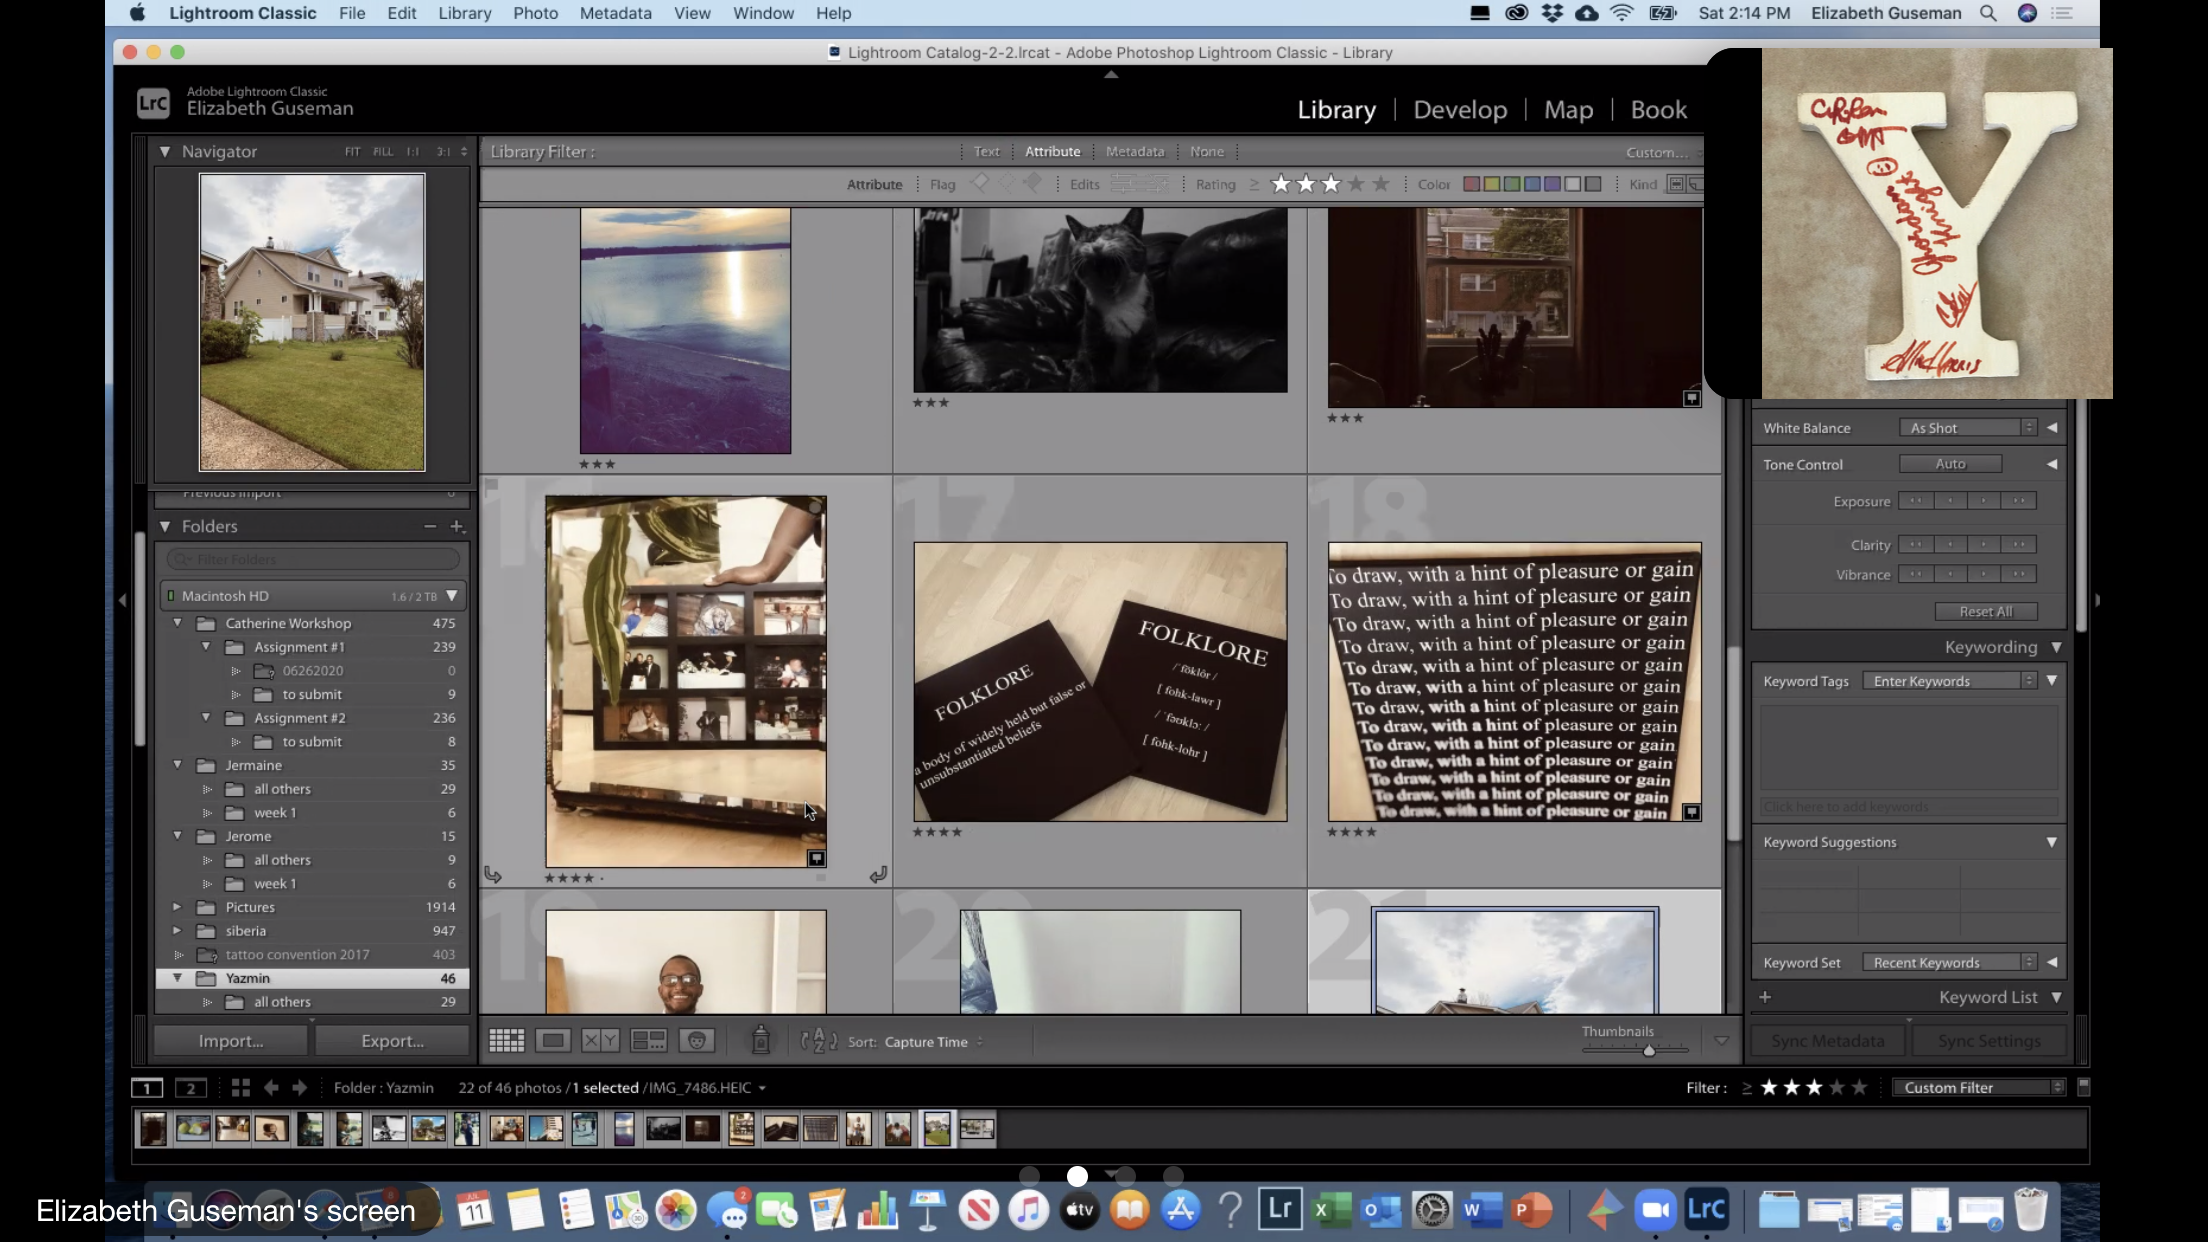Set rating filter to four stars
This screenshot has width=2208, height=1242.
point(1356,184)
